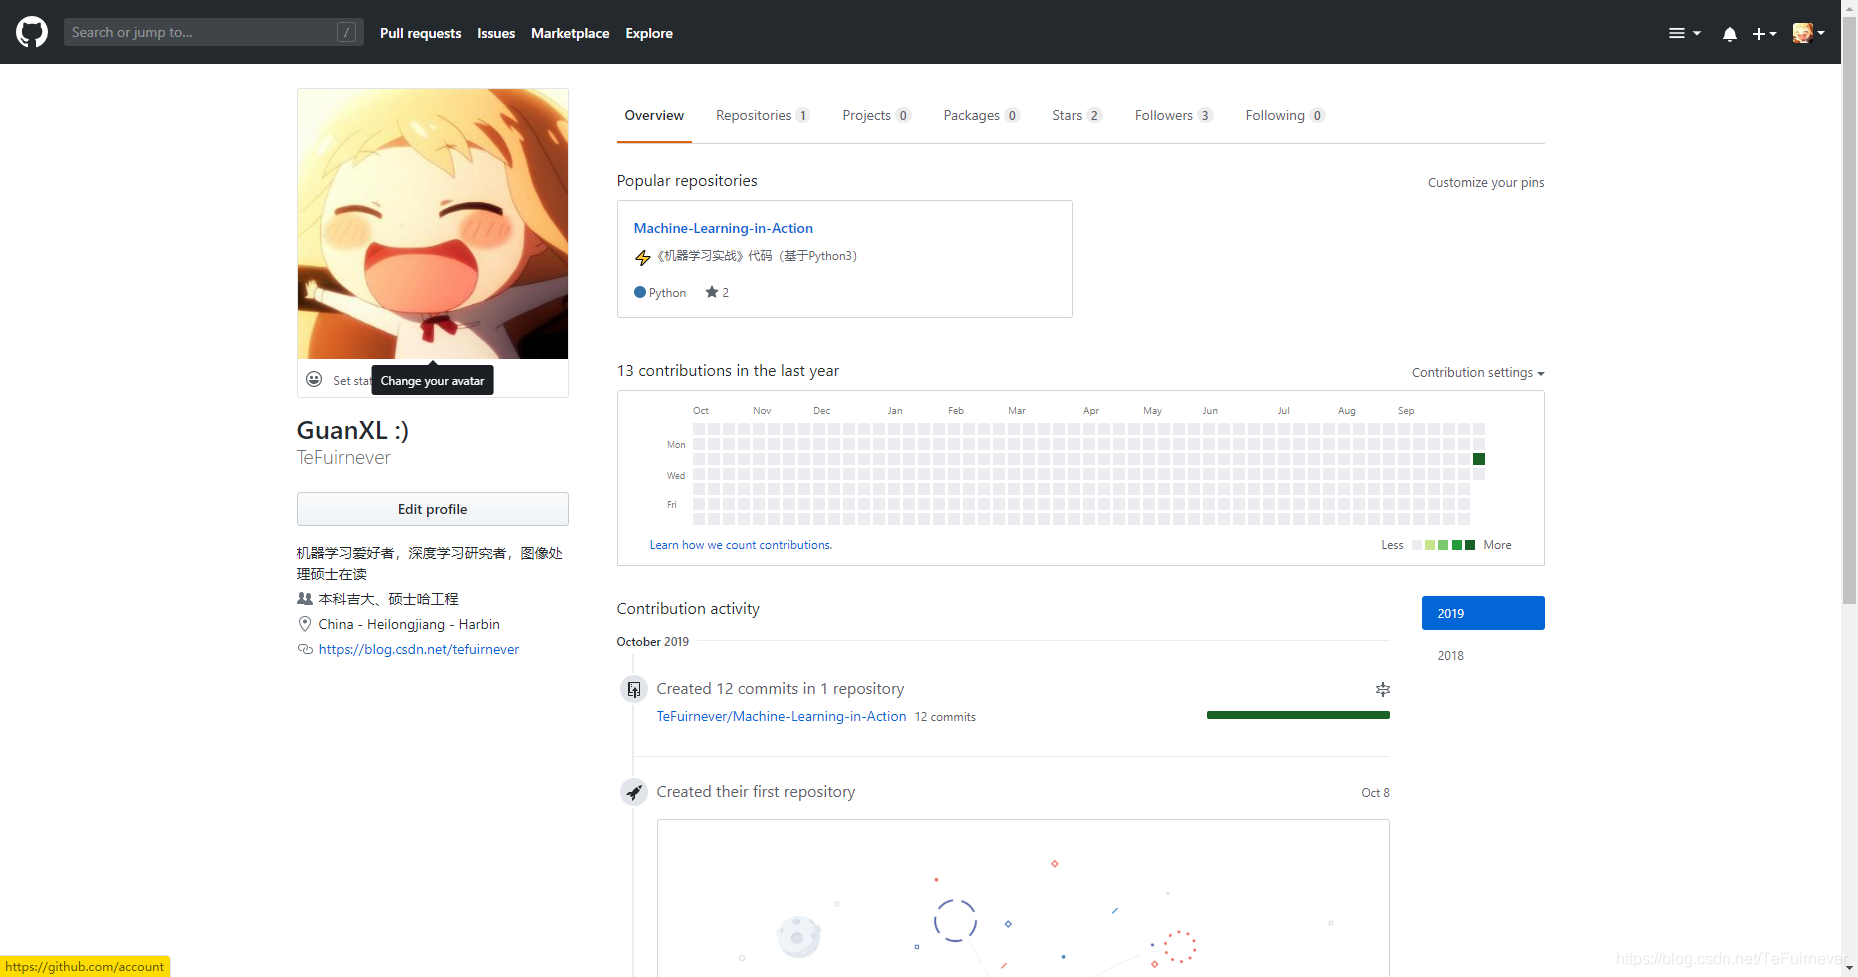Switch to the Projects tab
Image resolution: width=1858 pixels, height=977 pixels.
coord(876,115)
